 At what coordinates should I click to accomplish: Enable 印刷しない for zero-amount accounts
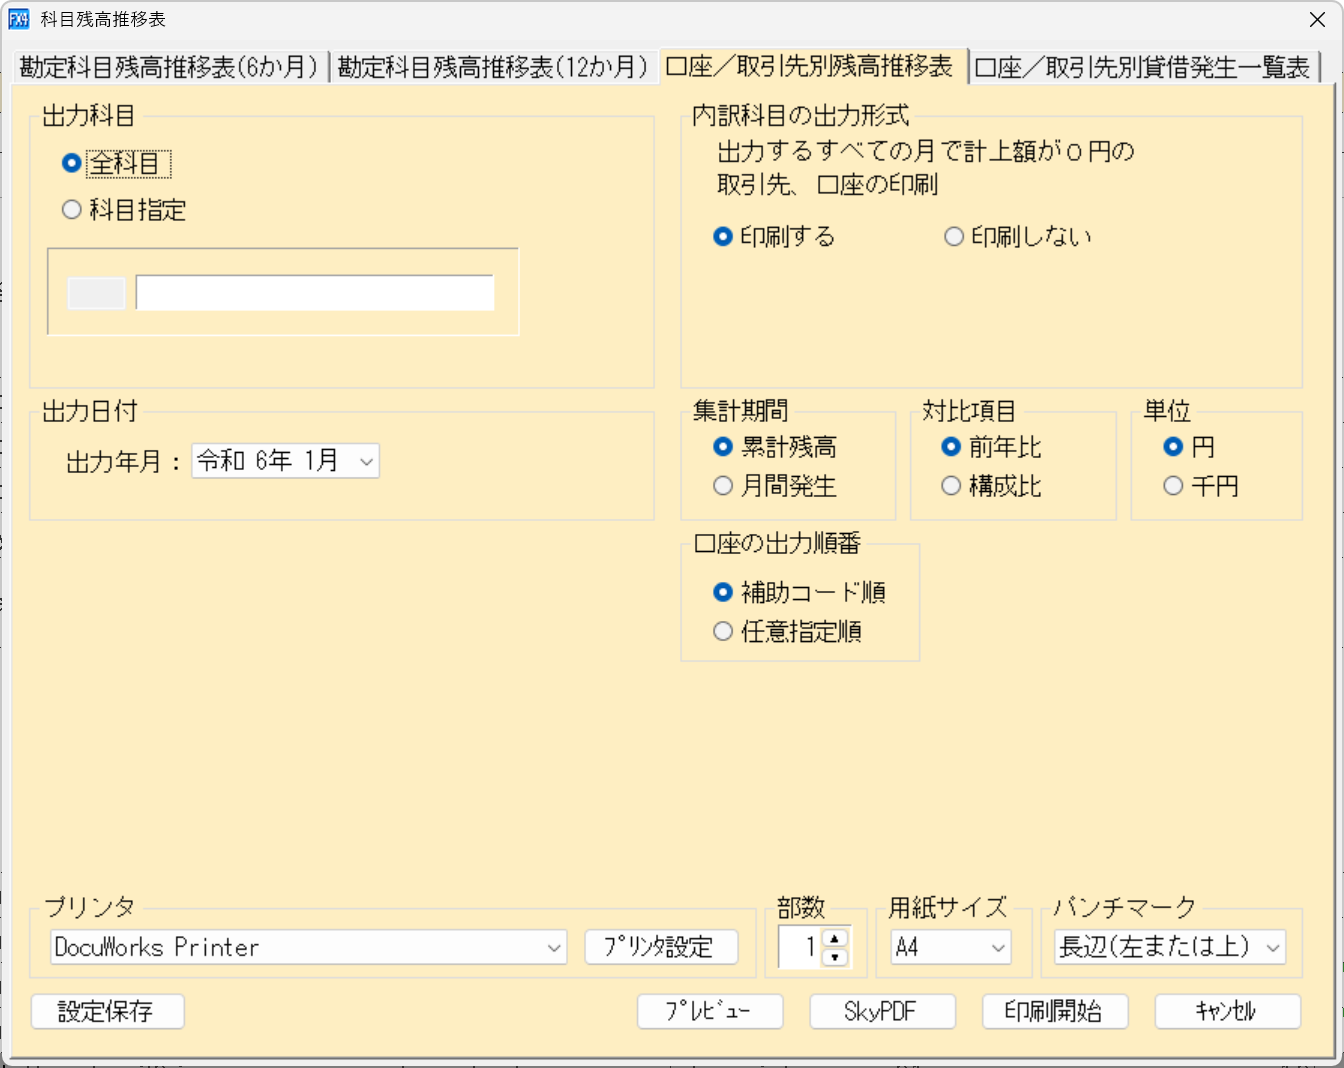coord(952,236)
